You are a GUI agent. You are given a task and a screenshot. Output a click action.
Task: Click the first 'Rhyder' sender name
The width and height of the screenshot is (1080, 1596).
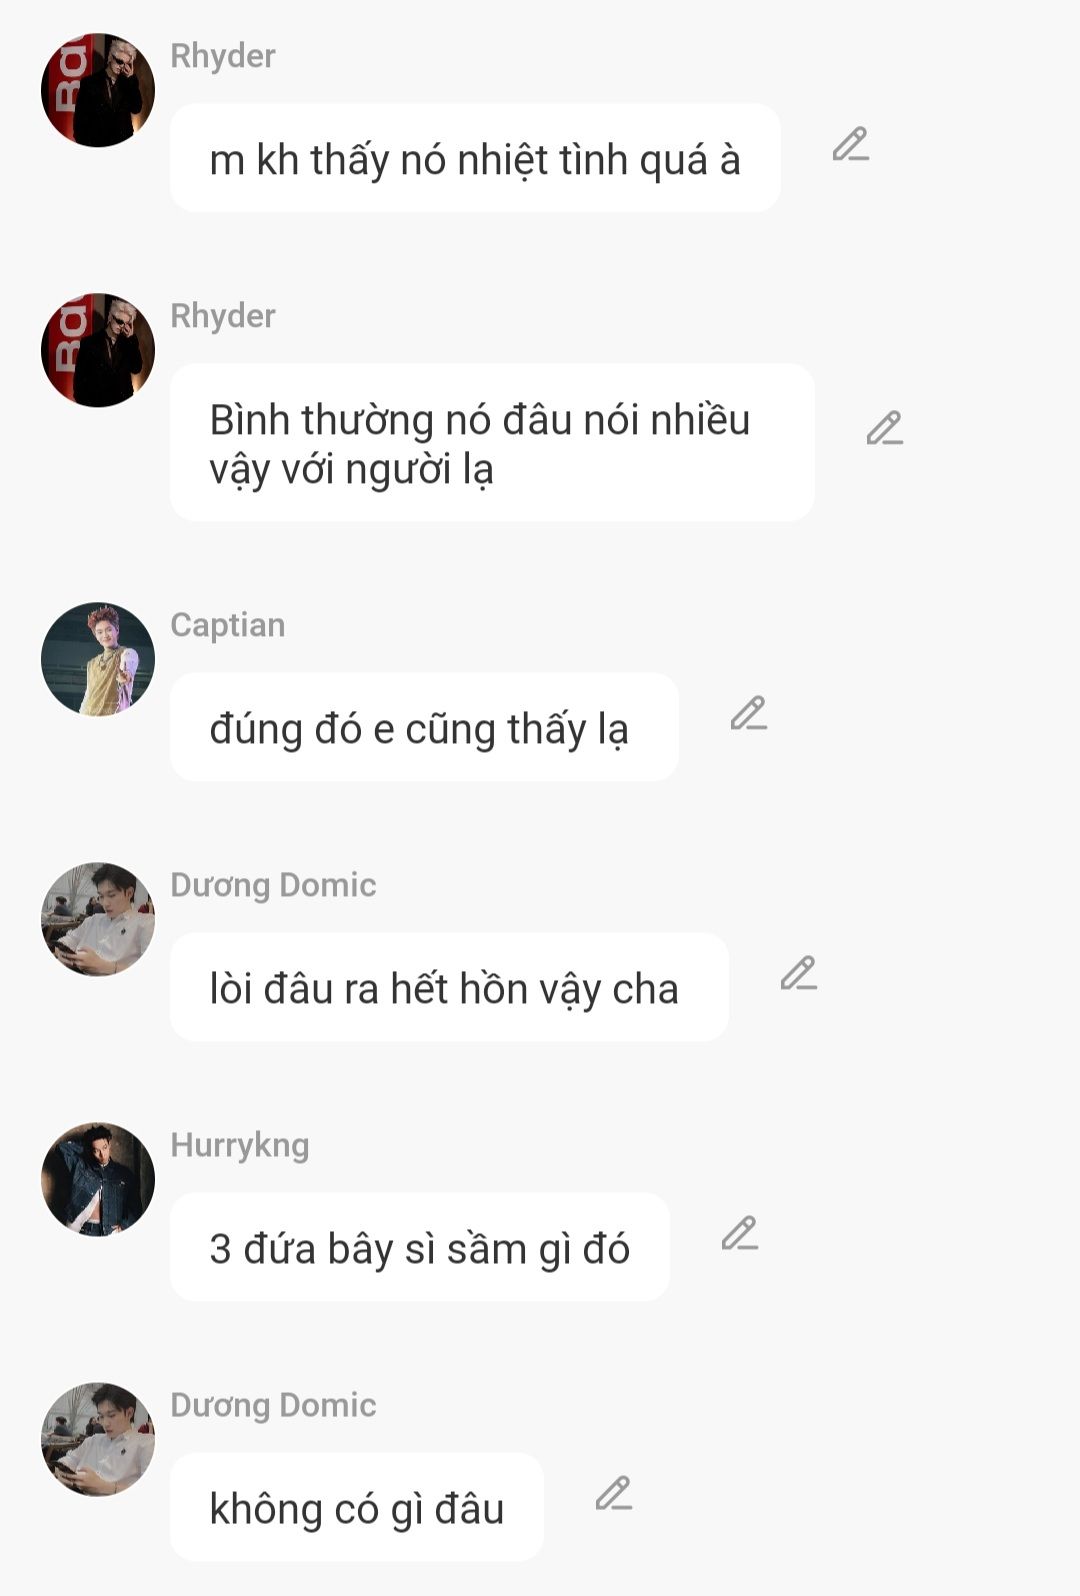(223, 56)
